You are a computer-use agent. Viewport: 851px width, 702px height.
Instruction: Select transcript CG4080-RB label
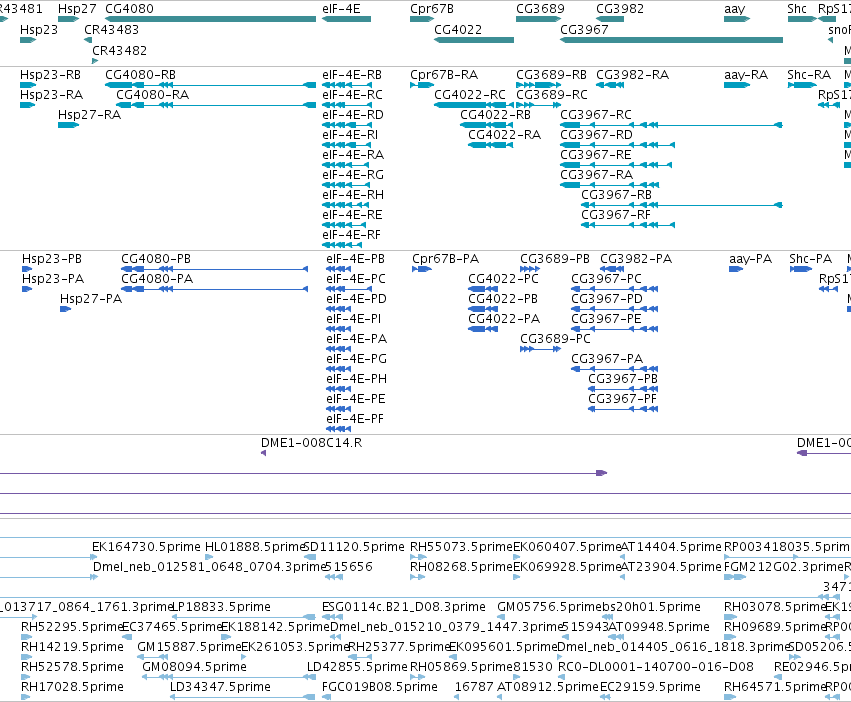tap(141, 74)
